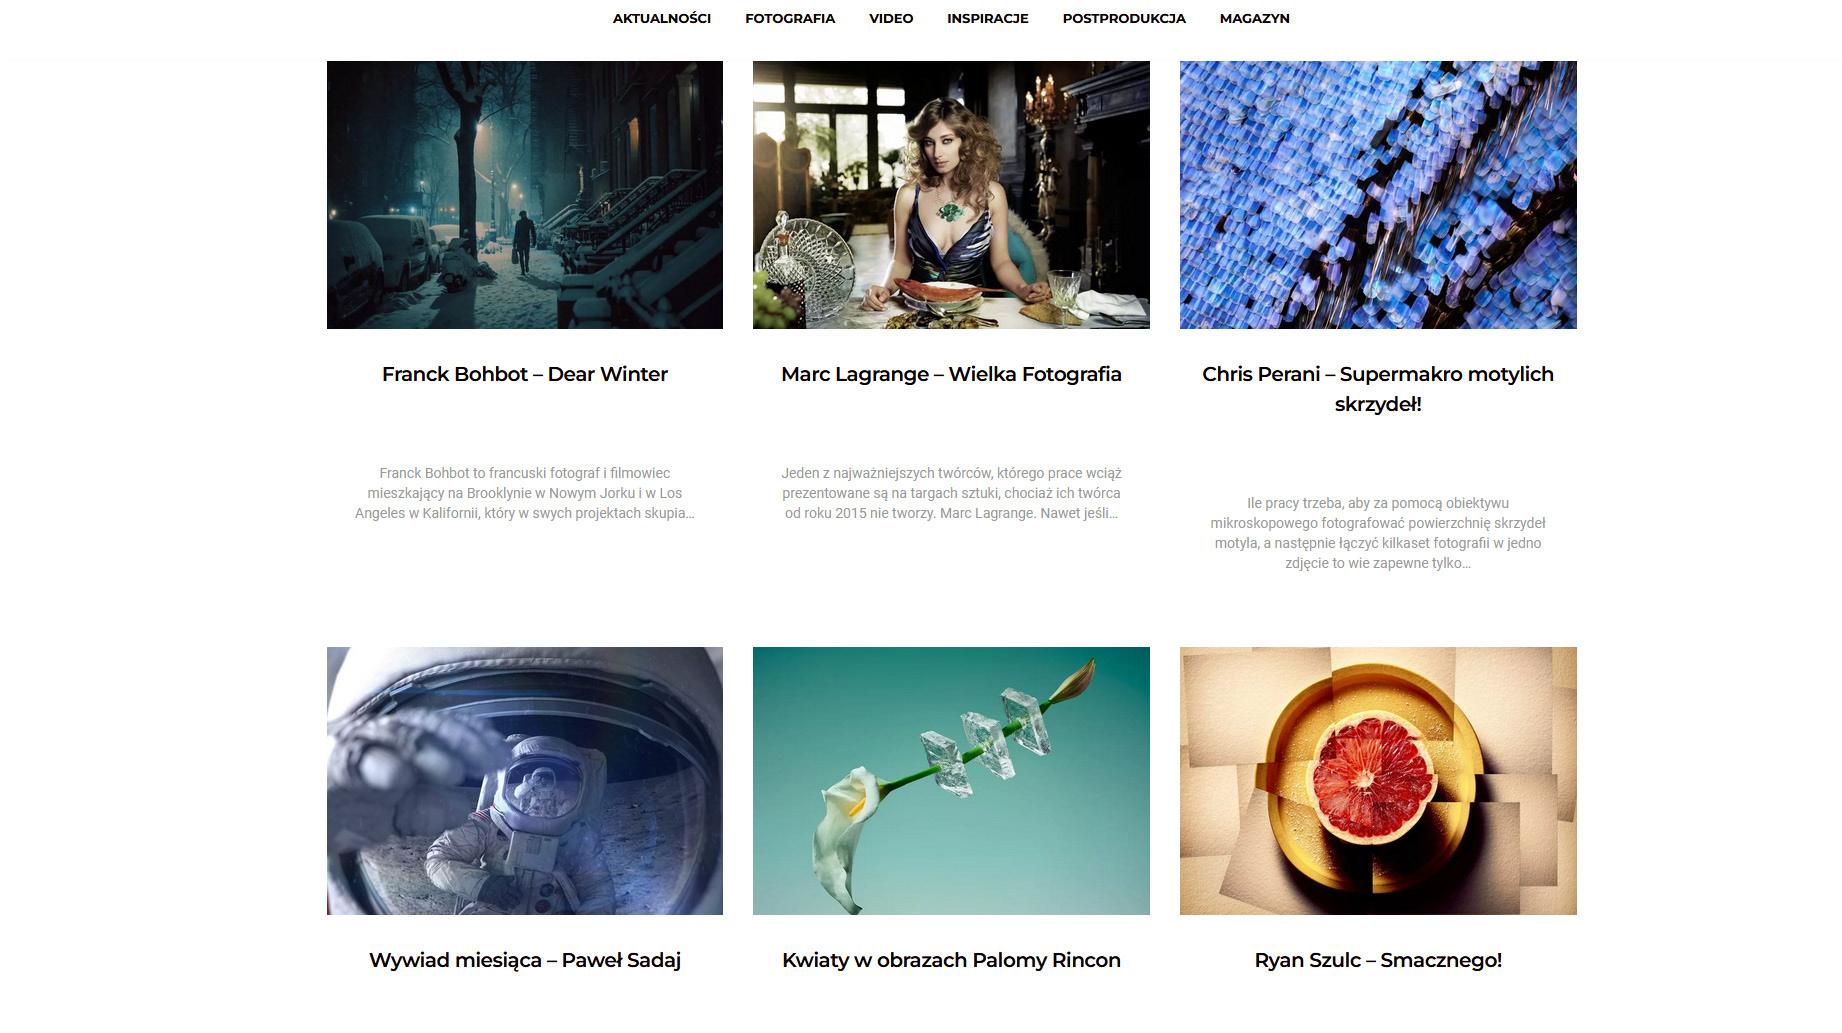Click the Marc Lagrange excerpt paragraph
This screenshot has width=1842, height=1033.
tap(951, 493)
